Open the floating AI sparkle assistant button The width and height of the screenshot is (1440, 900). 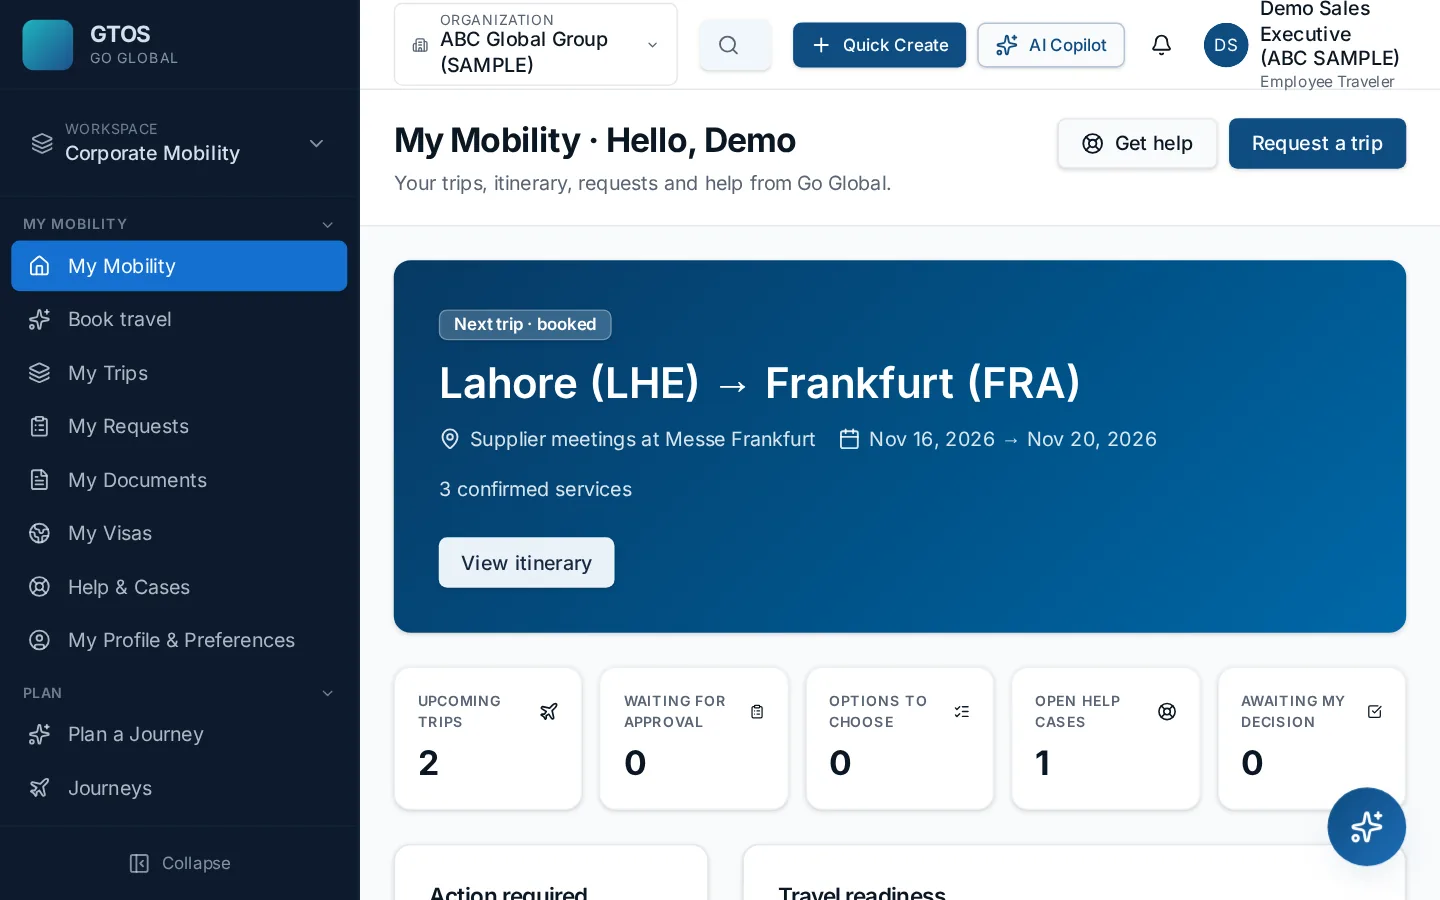[1366, 826]
